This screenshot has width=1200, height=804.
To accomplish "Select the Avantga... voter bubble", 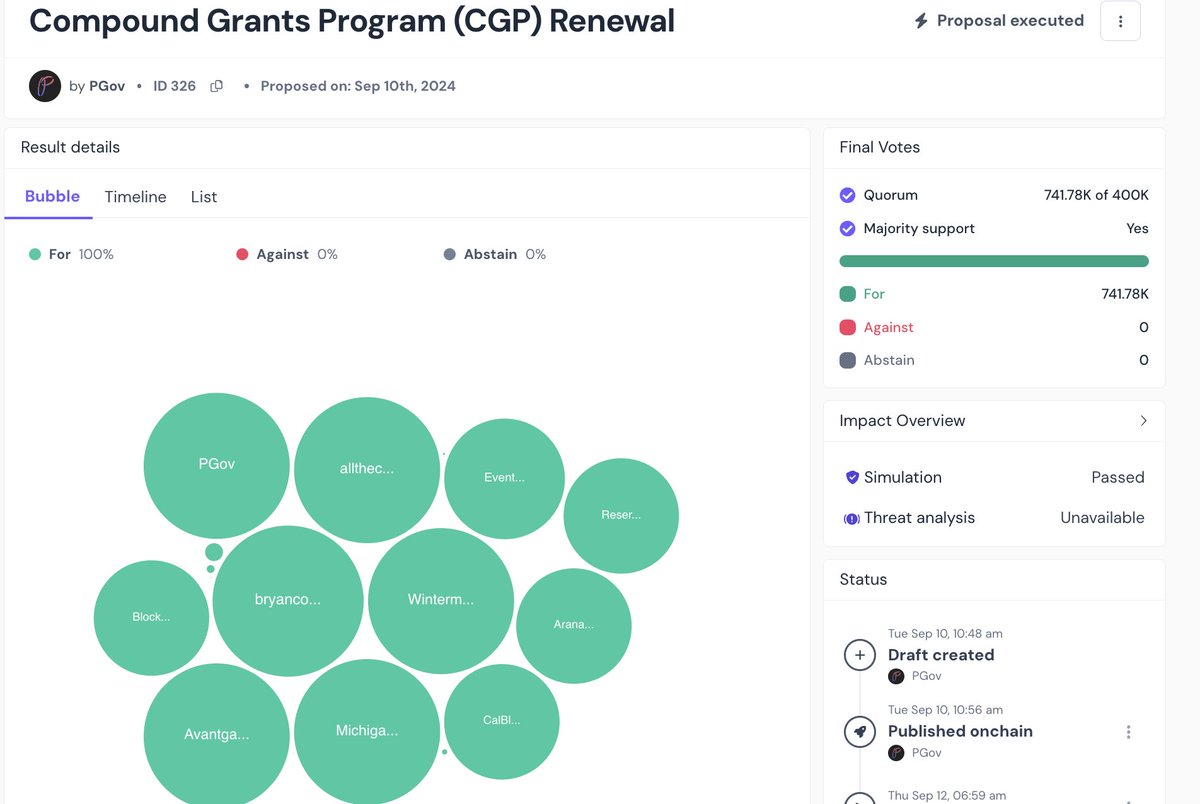I will pyautogui.click(x=217, y=734).
